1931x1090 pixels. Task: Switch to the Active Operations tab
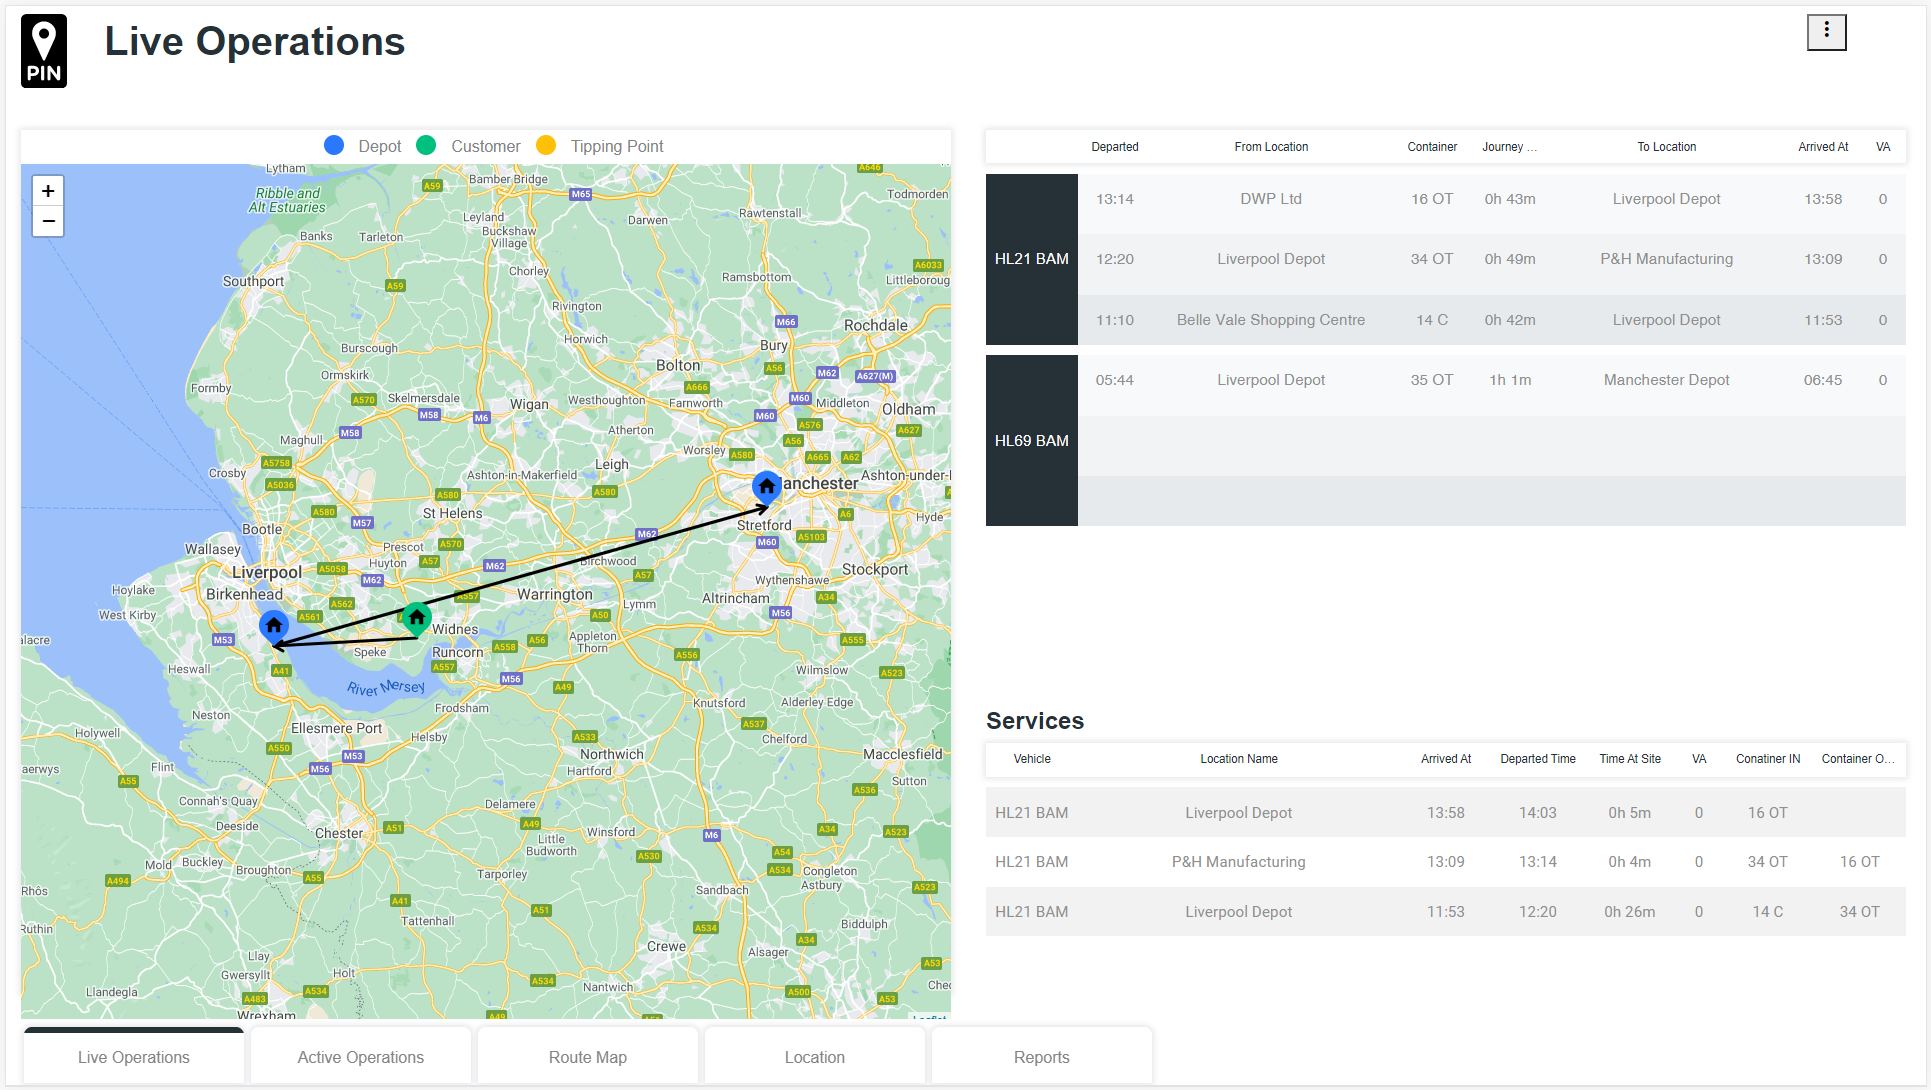(x=360, y=1057)
